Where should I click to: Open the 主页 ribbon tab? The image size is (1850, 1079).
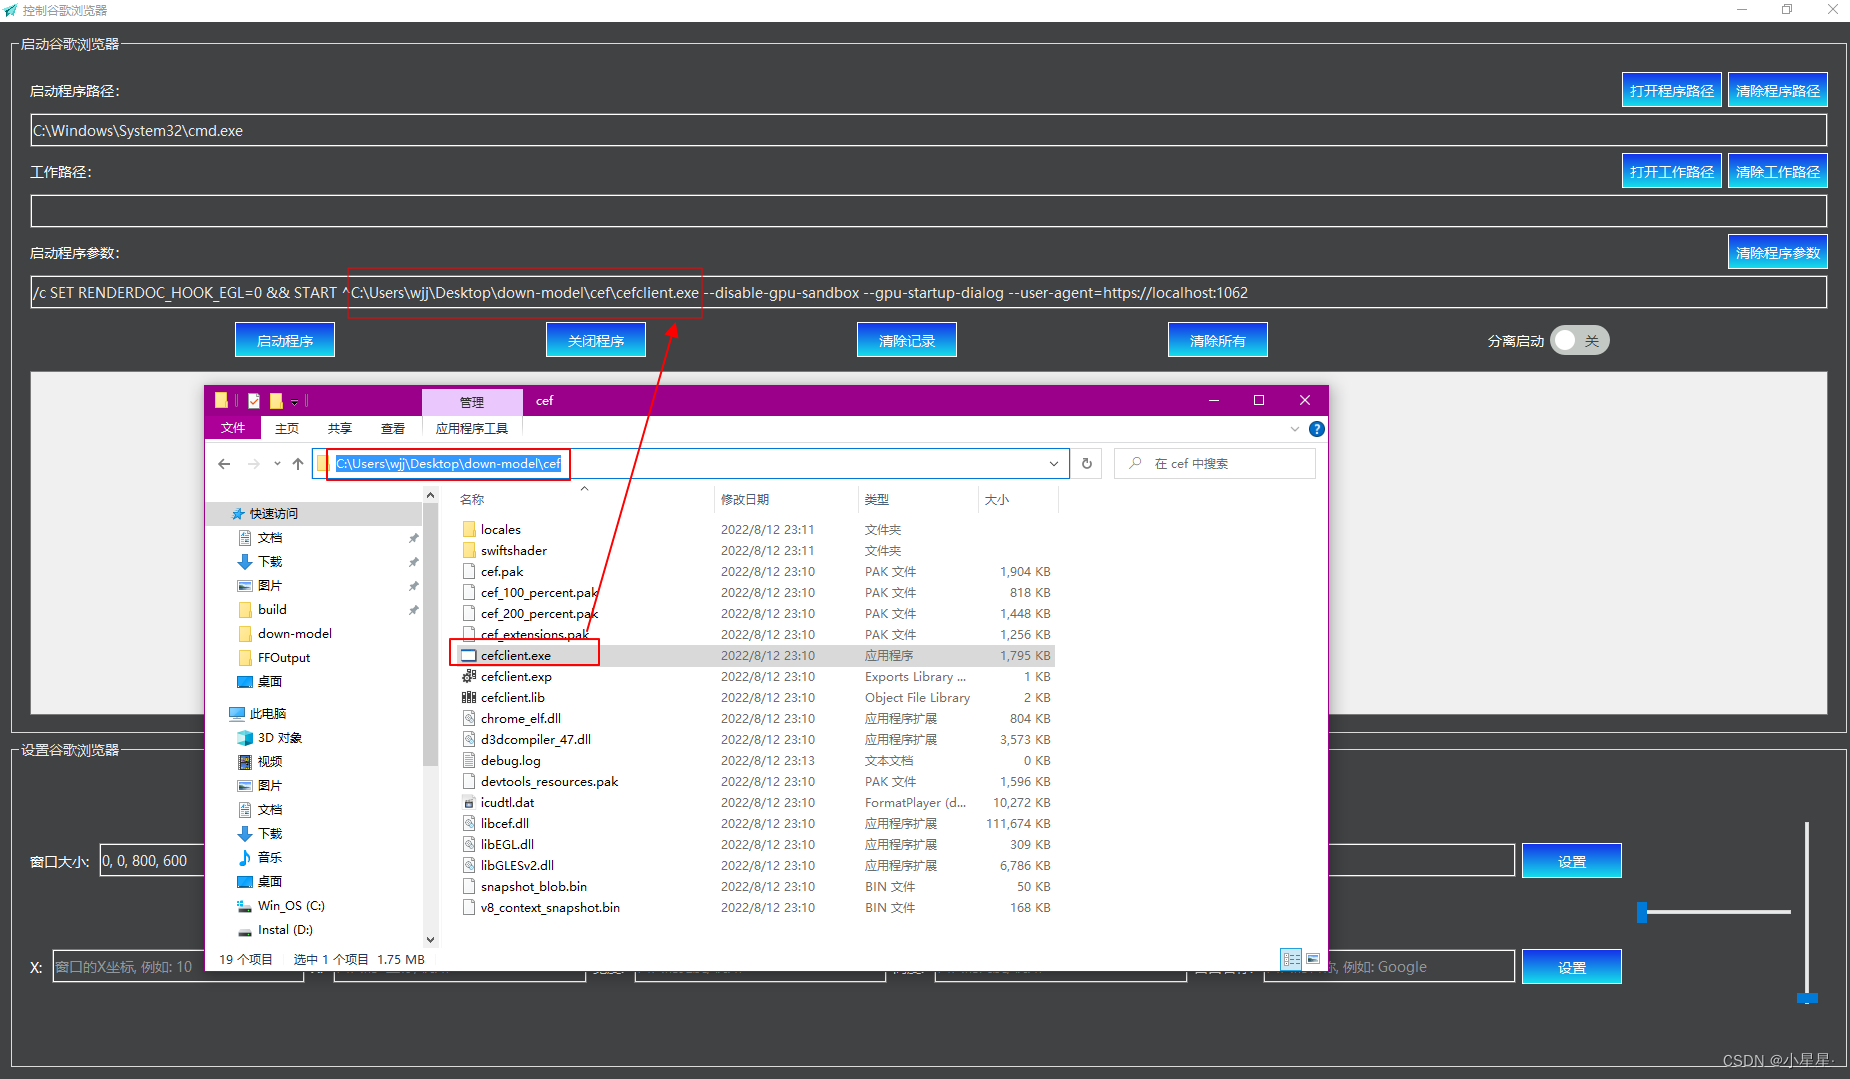(287, 428)
